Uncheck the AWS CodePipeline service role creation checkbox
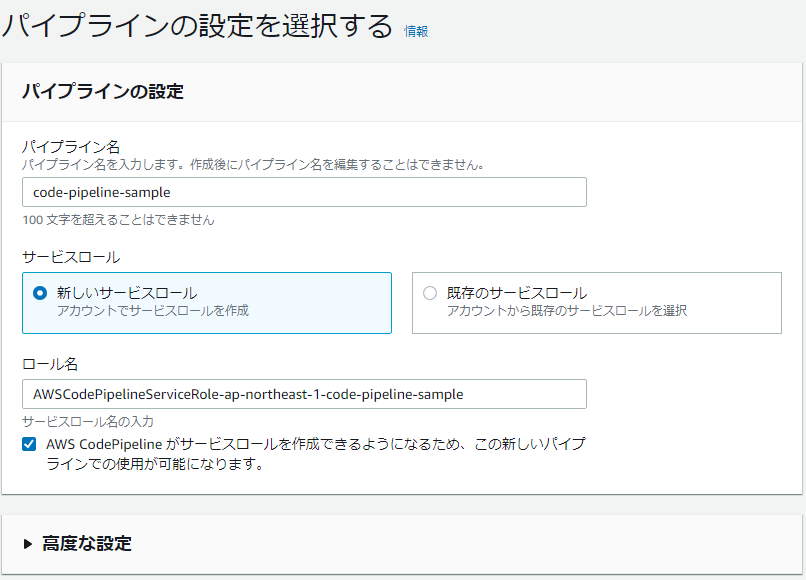This screenshot has width=806, height=580. (28, 444)
